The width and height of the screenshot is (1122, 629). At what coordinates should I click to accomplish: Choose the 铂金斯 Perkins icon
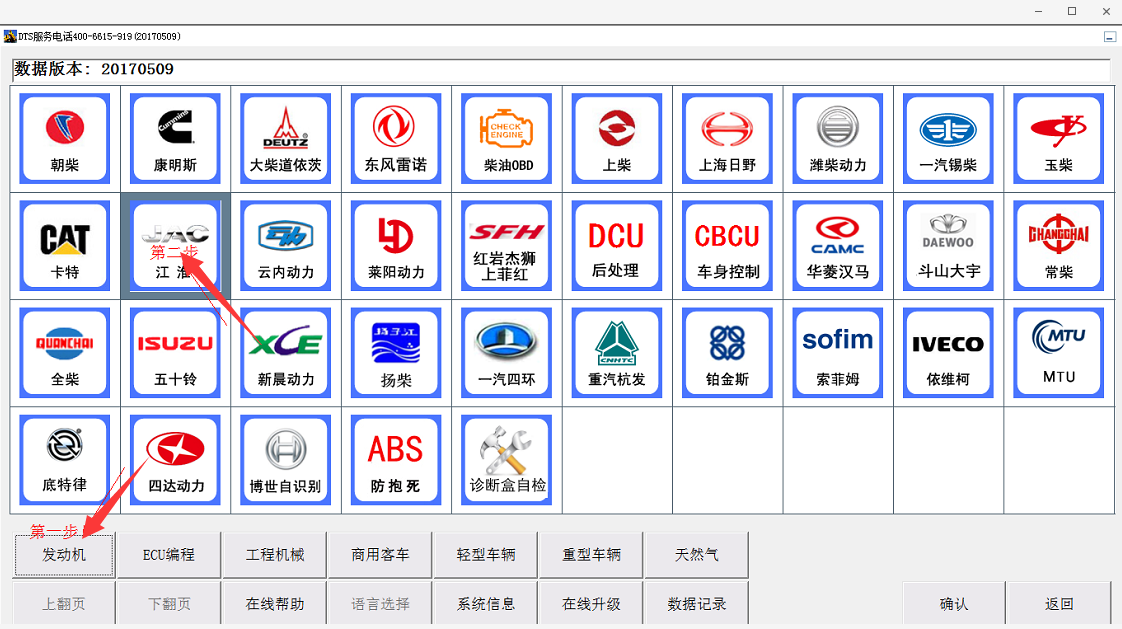pyautogui.click(x=727, y=353)
